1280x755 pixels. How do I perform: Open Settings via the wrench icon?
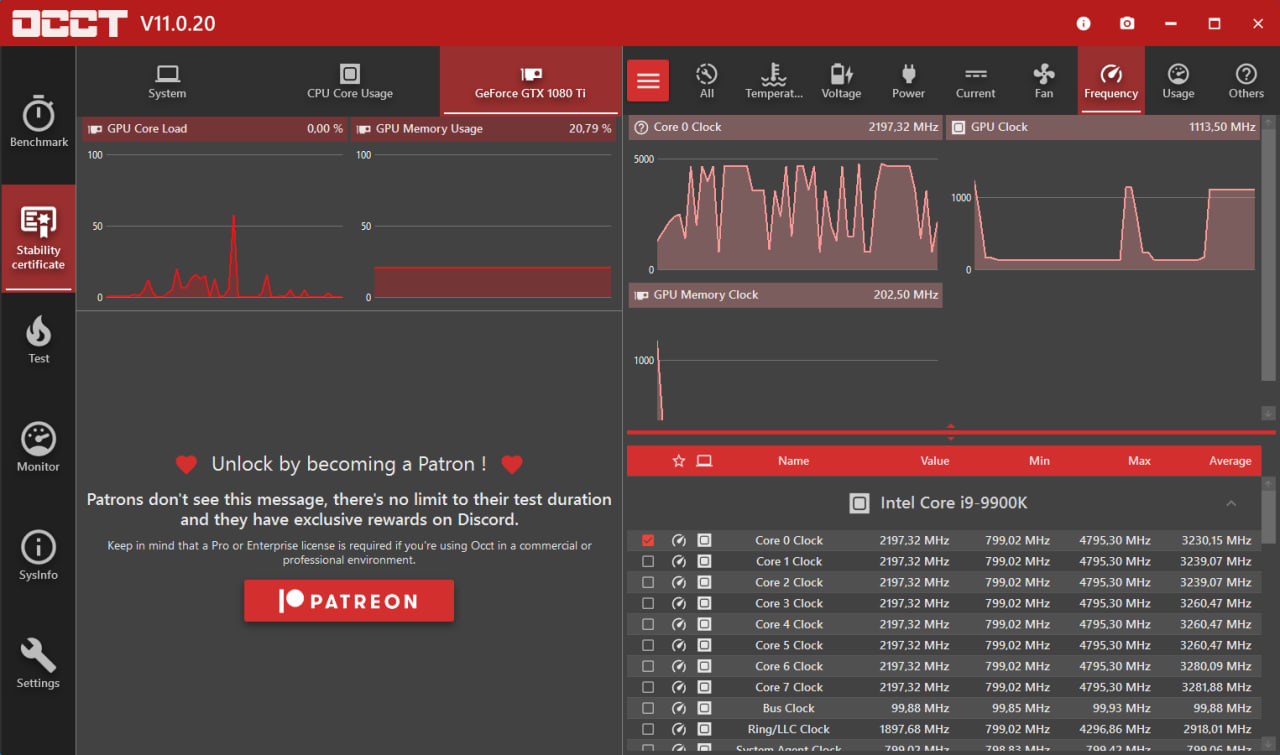(38, 663)
